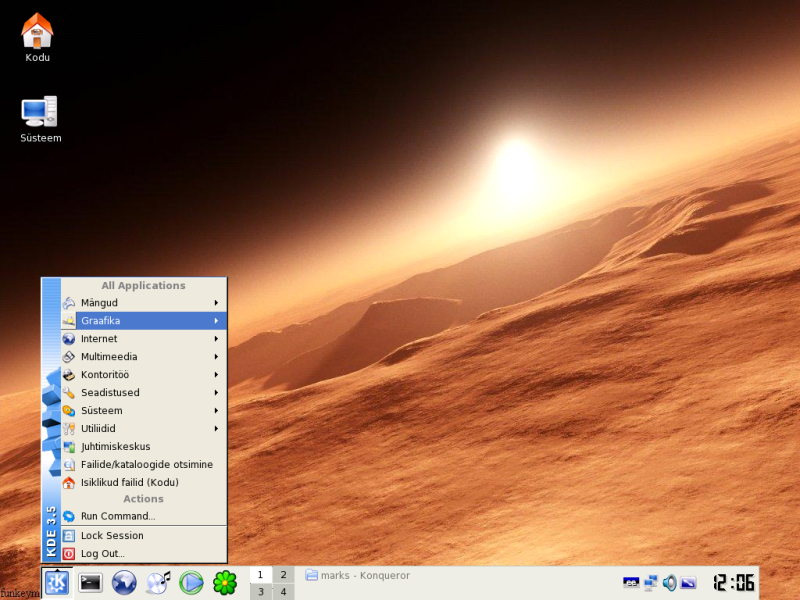800x600 pixels.
Task: Open Juhtimiskeskus control center
Action: pos(144,446)
